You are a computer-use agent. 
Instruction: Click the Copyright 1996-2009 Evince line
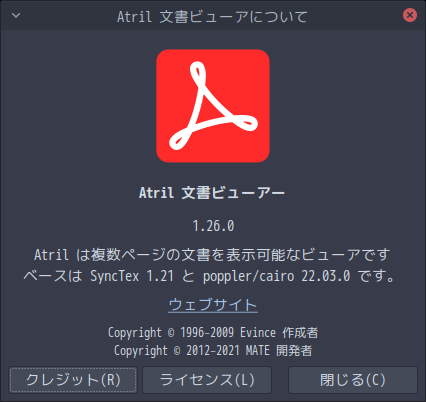tap(213, 333)
